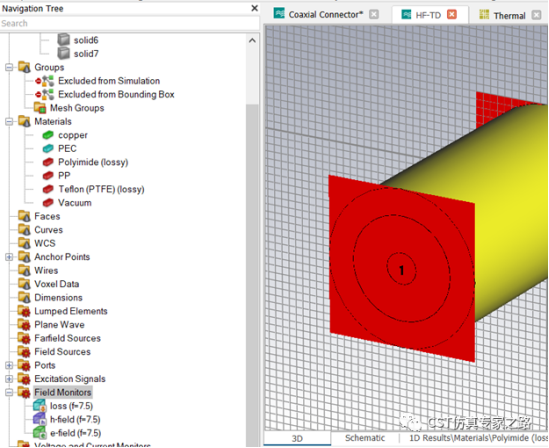549x448 pixels.
Task: Switch to the Thermal tab
Action: 509,15
